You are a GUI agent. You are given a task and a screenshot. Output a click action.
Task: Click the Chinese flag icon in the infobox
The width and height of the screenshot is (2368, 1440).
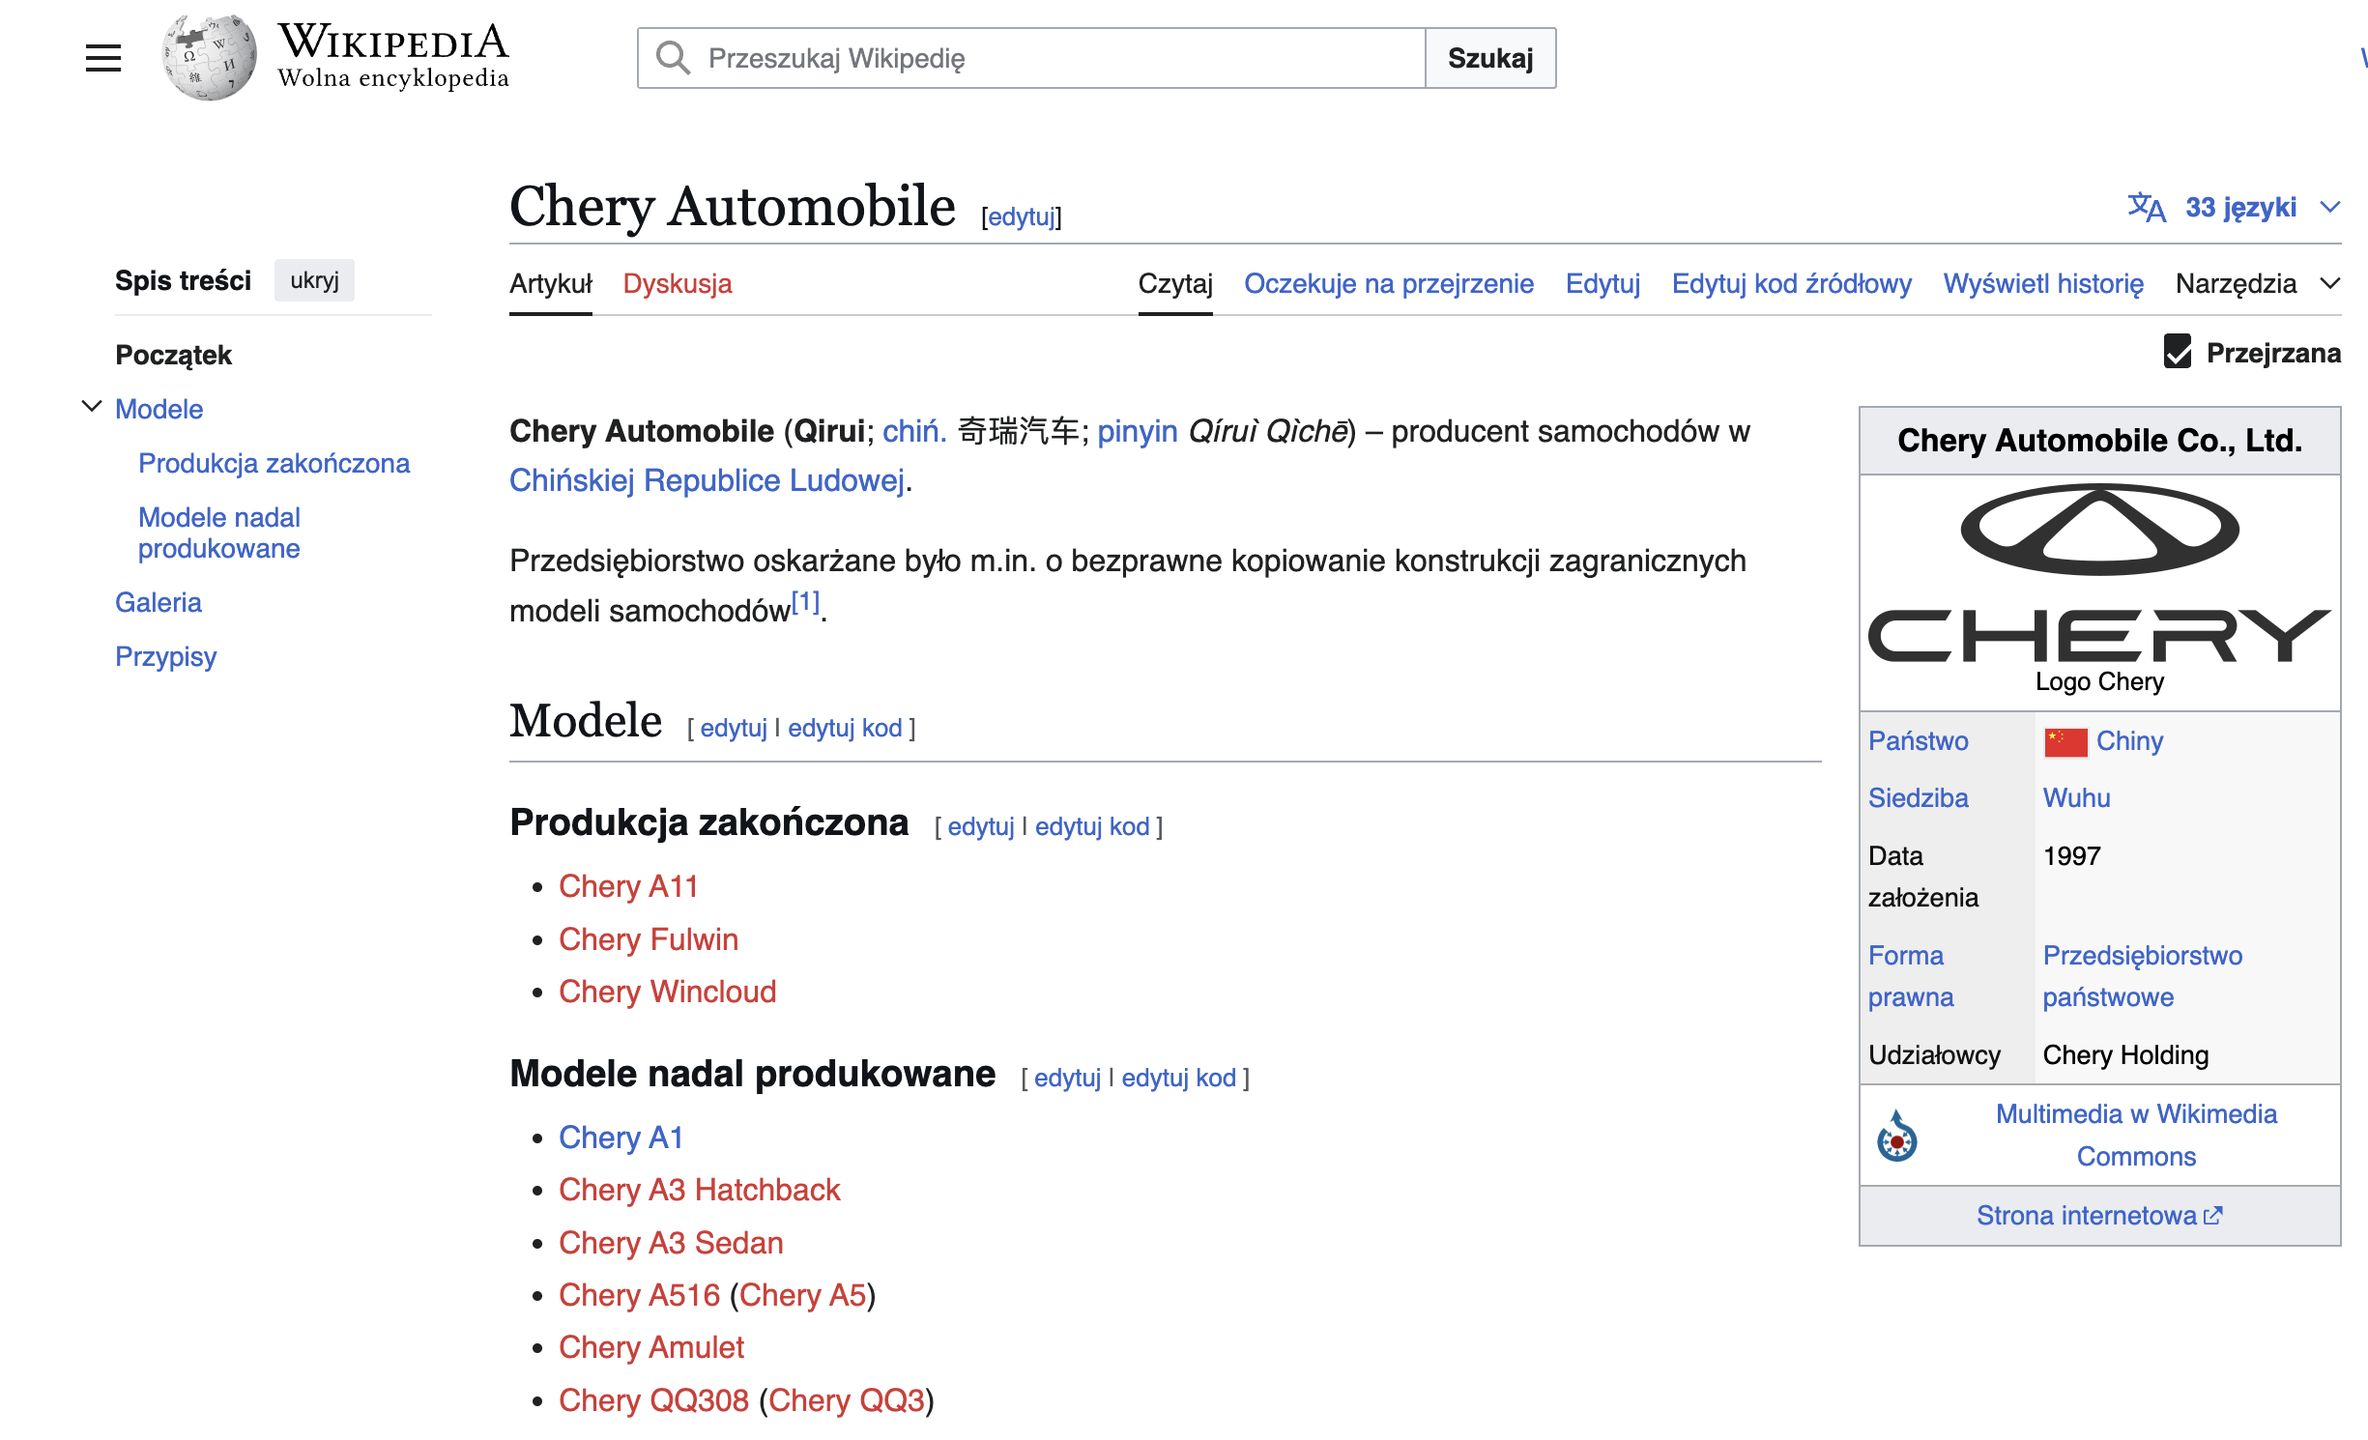point(2065,740)
